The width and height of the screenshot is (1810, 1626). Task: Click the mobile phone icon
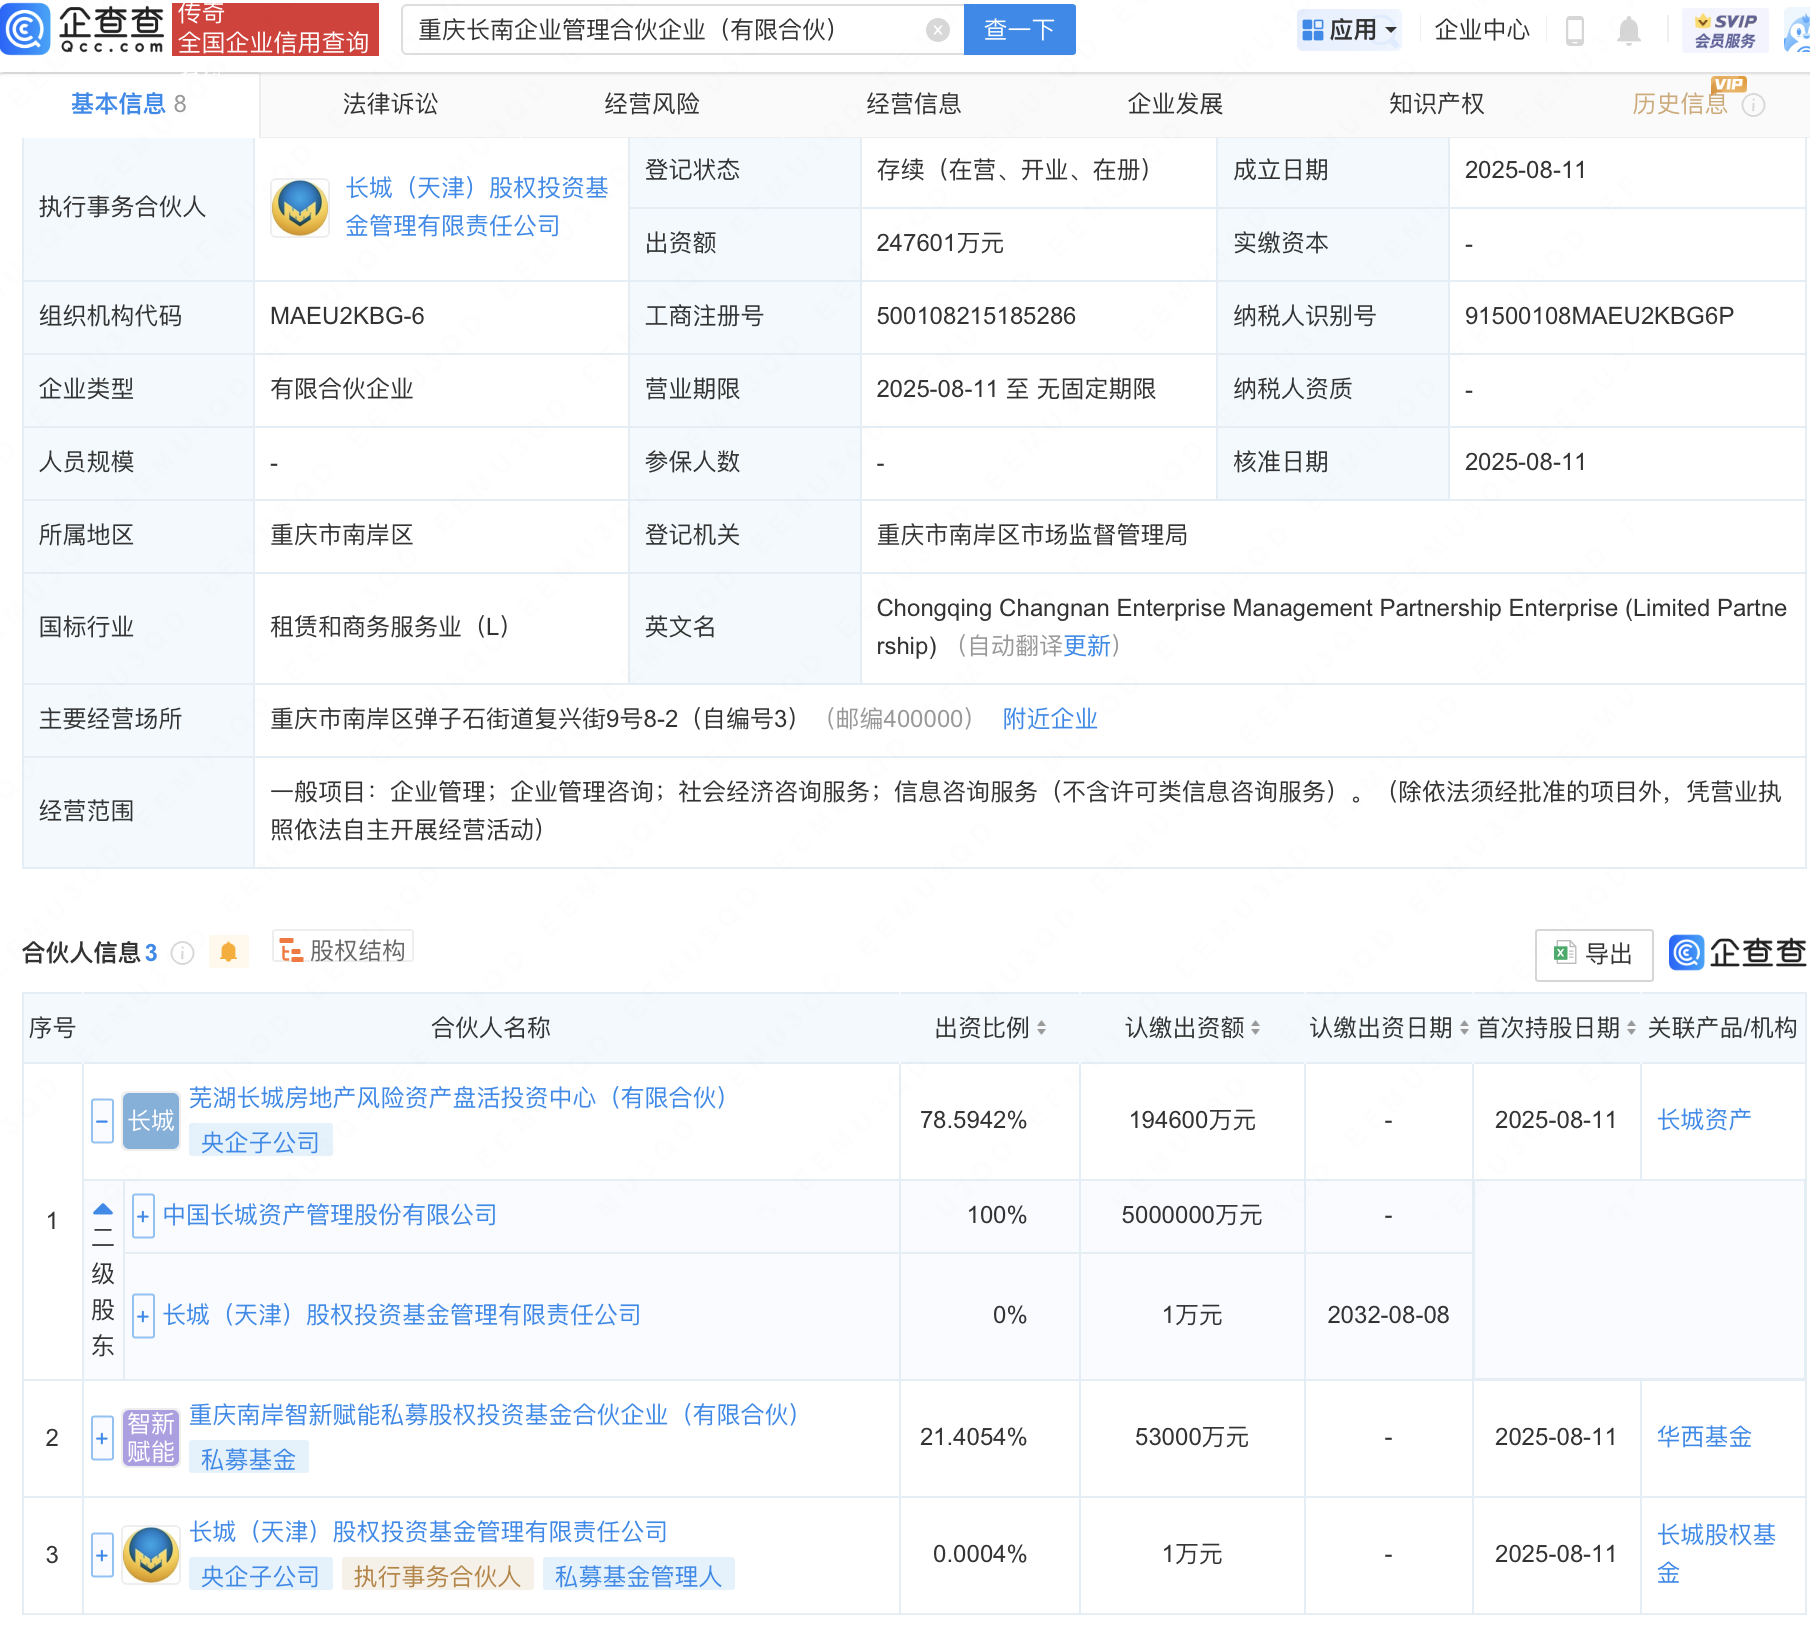pyautogui.click(x=1574, y=31)
